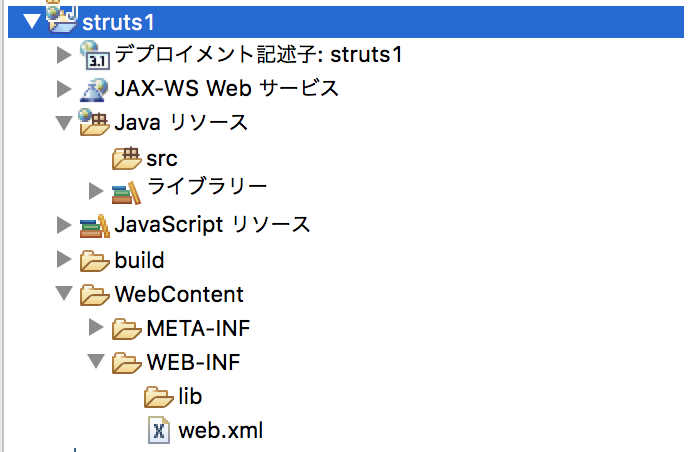Click the Java resources folder icon
Image resolution: width=688 pixels, height=452 pixels.
95,123
